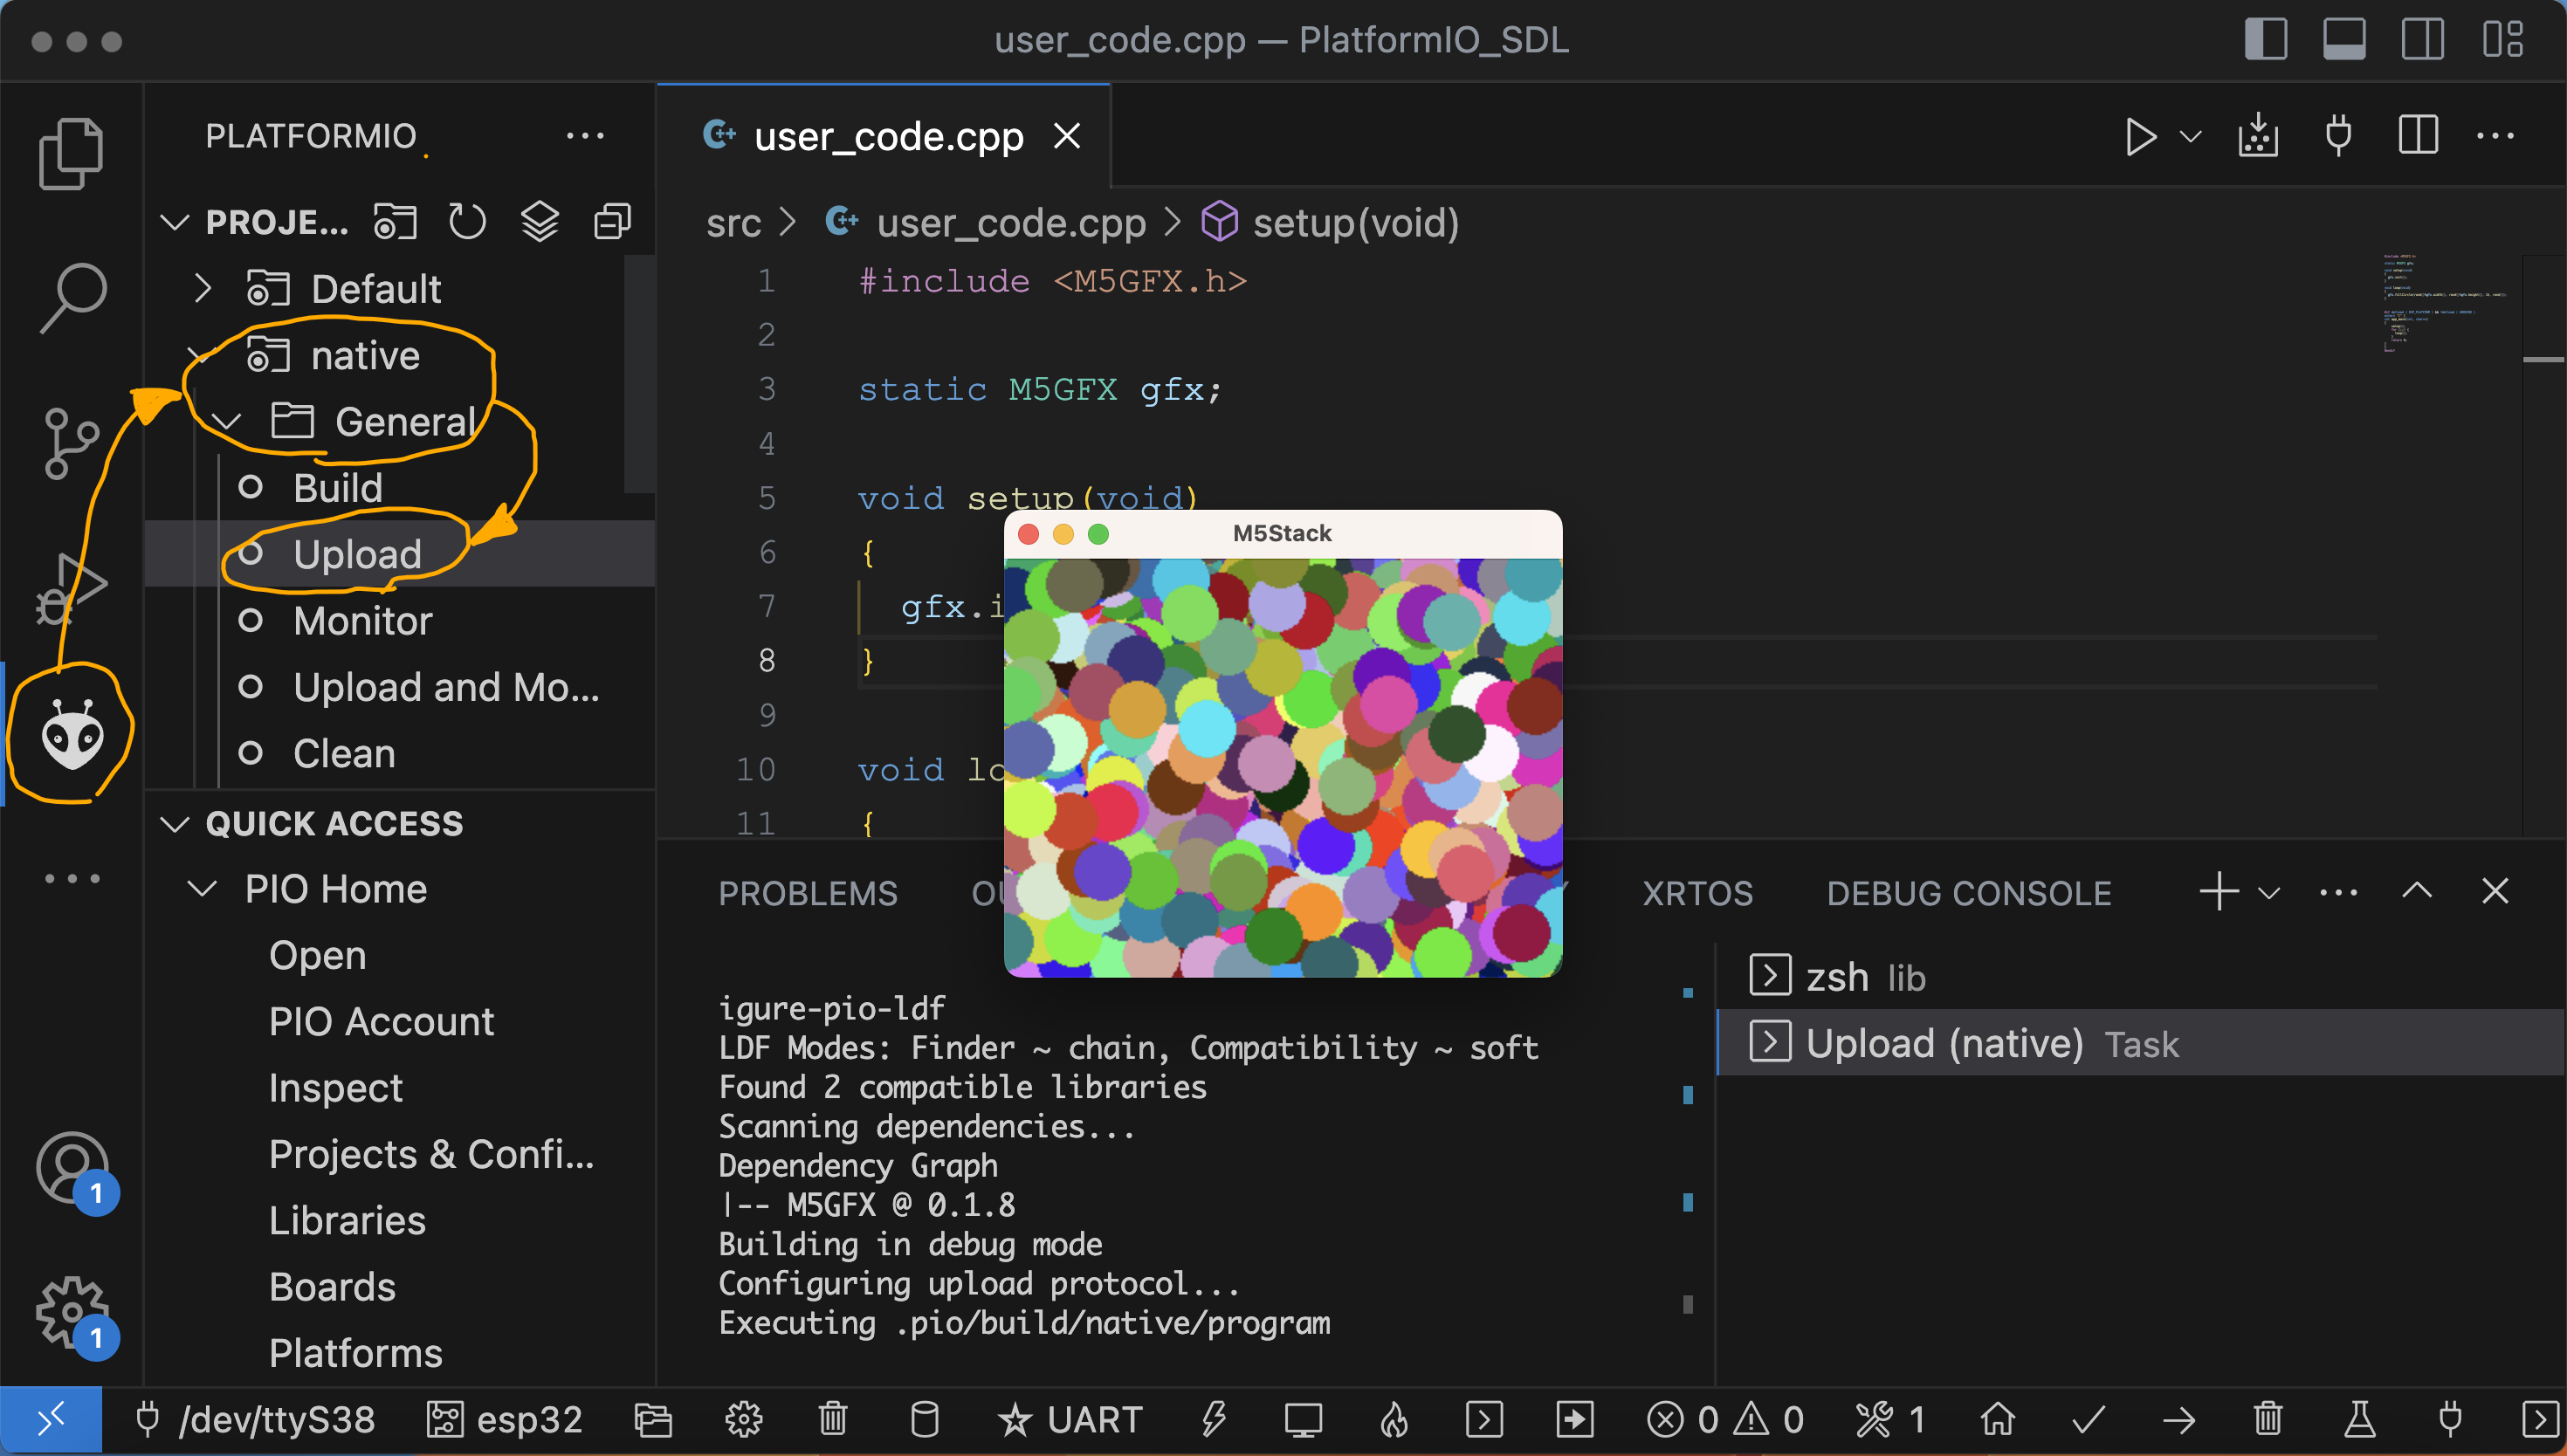
Task: Run the Build task under General
Action: [337, 487]
